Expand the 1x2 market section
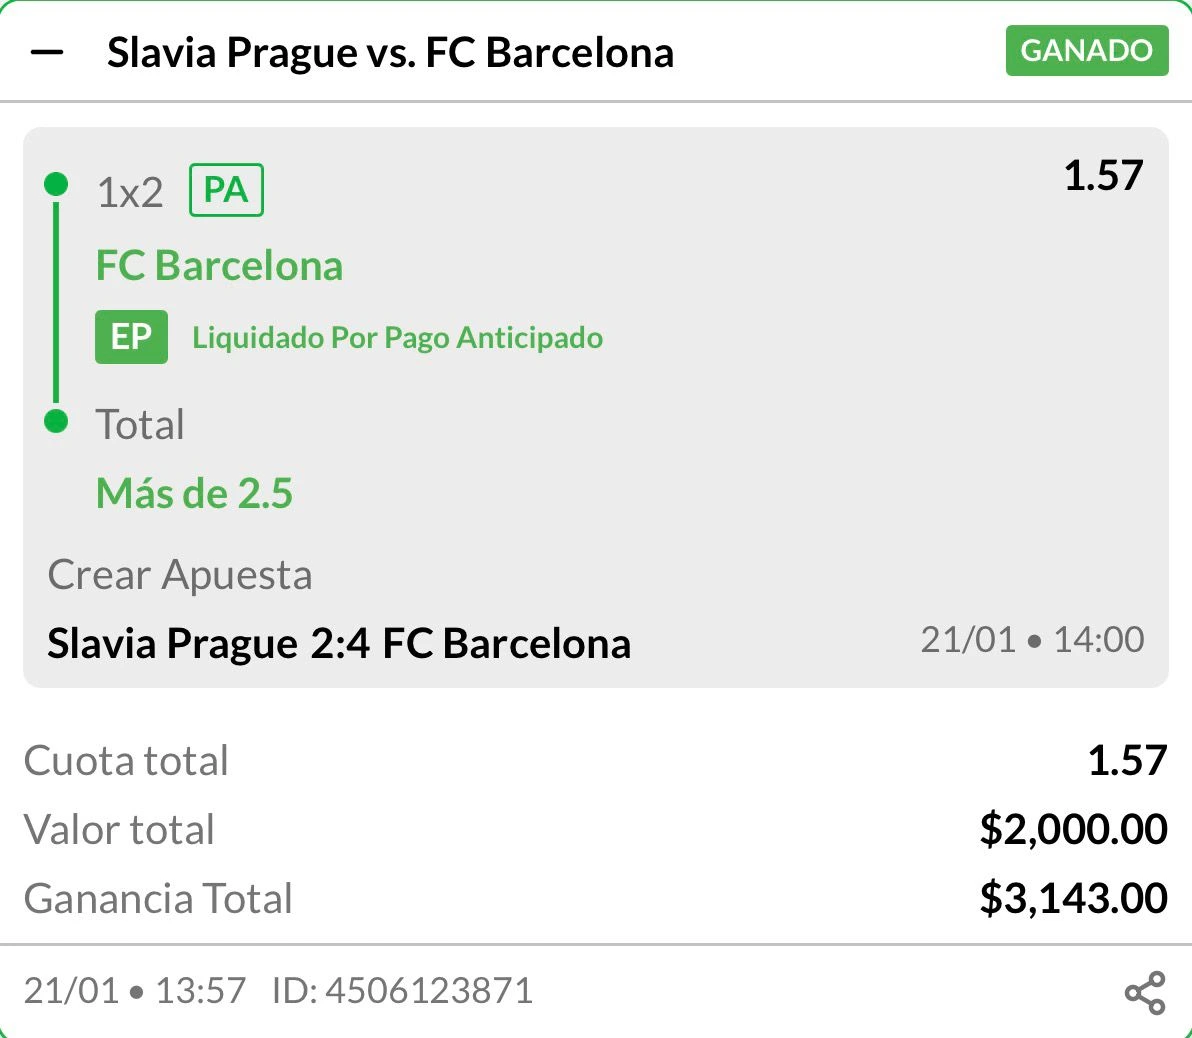 (130, 189)
